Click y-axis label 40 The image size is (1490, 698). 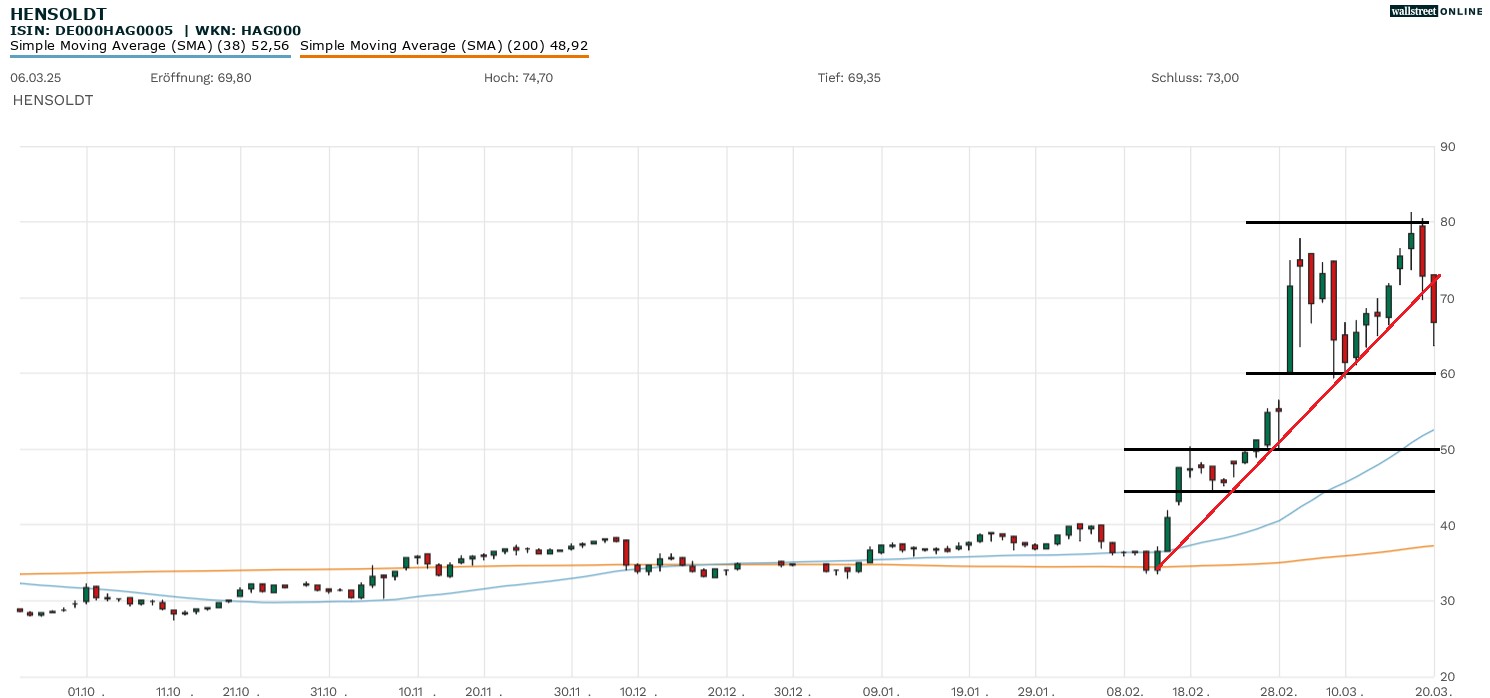pos(1447,525)
